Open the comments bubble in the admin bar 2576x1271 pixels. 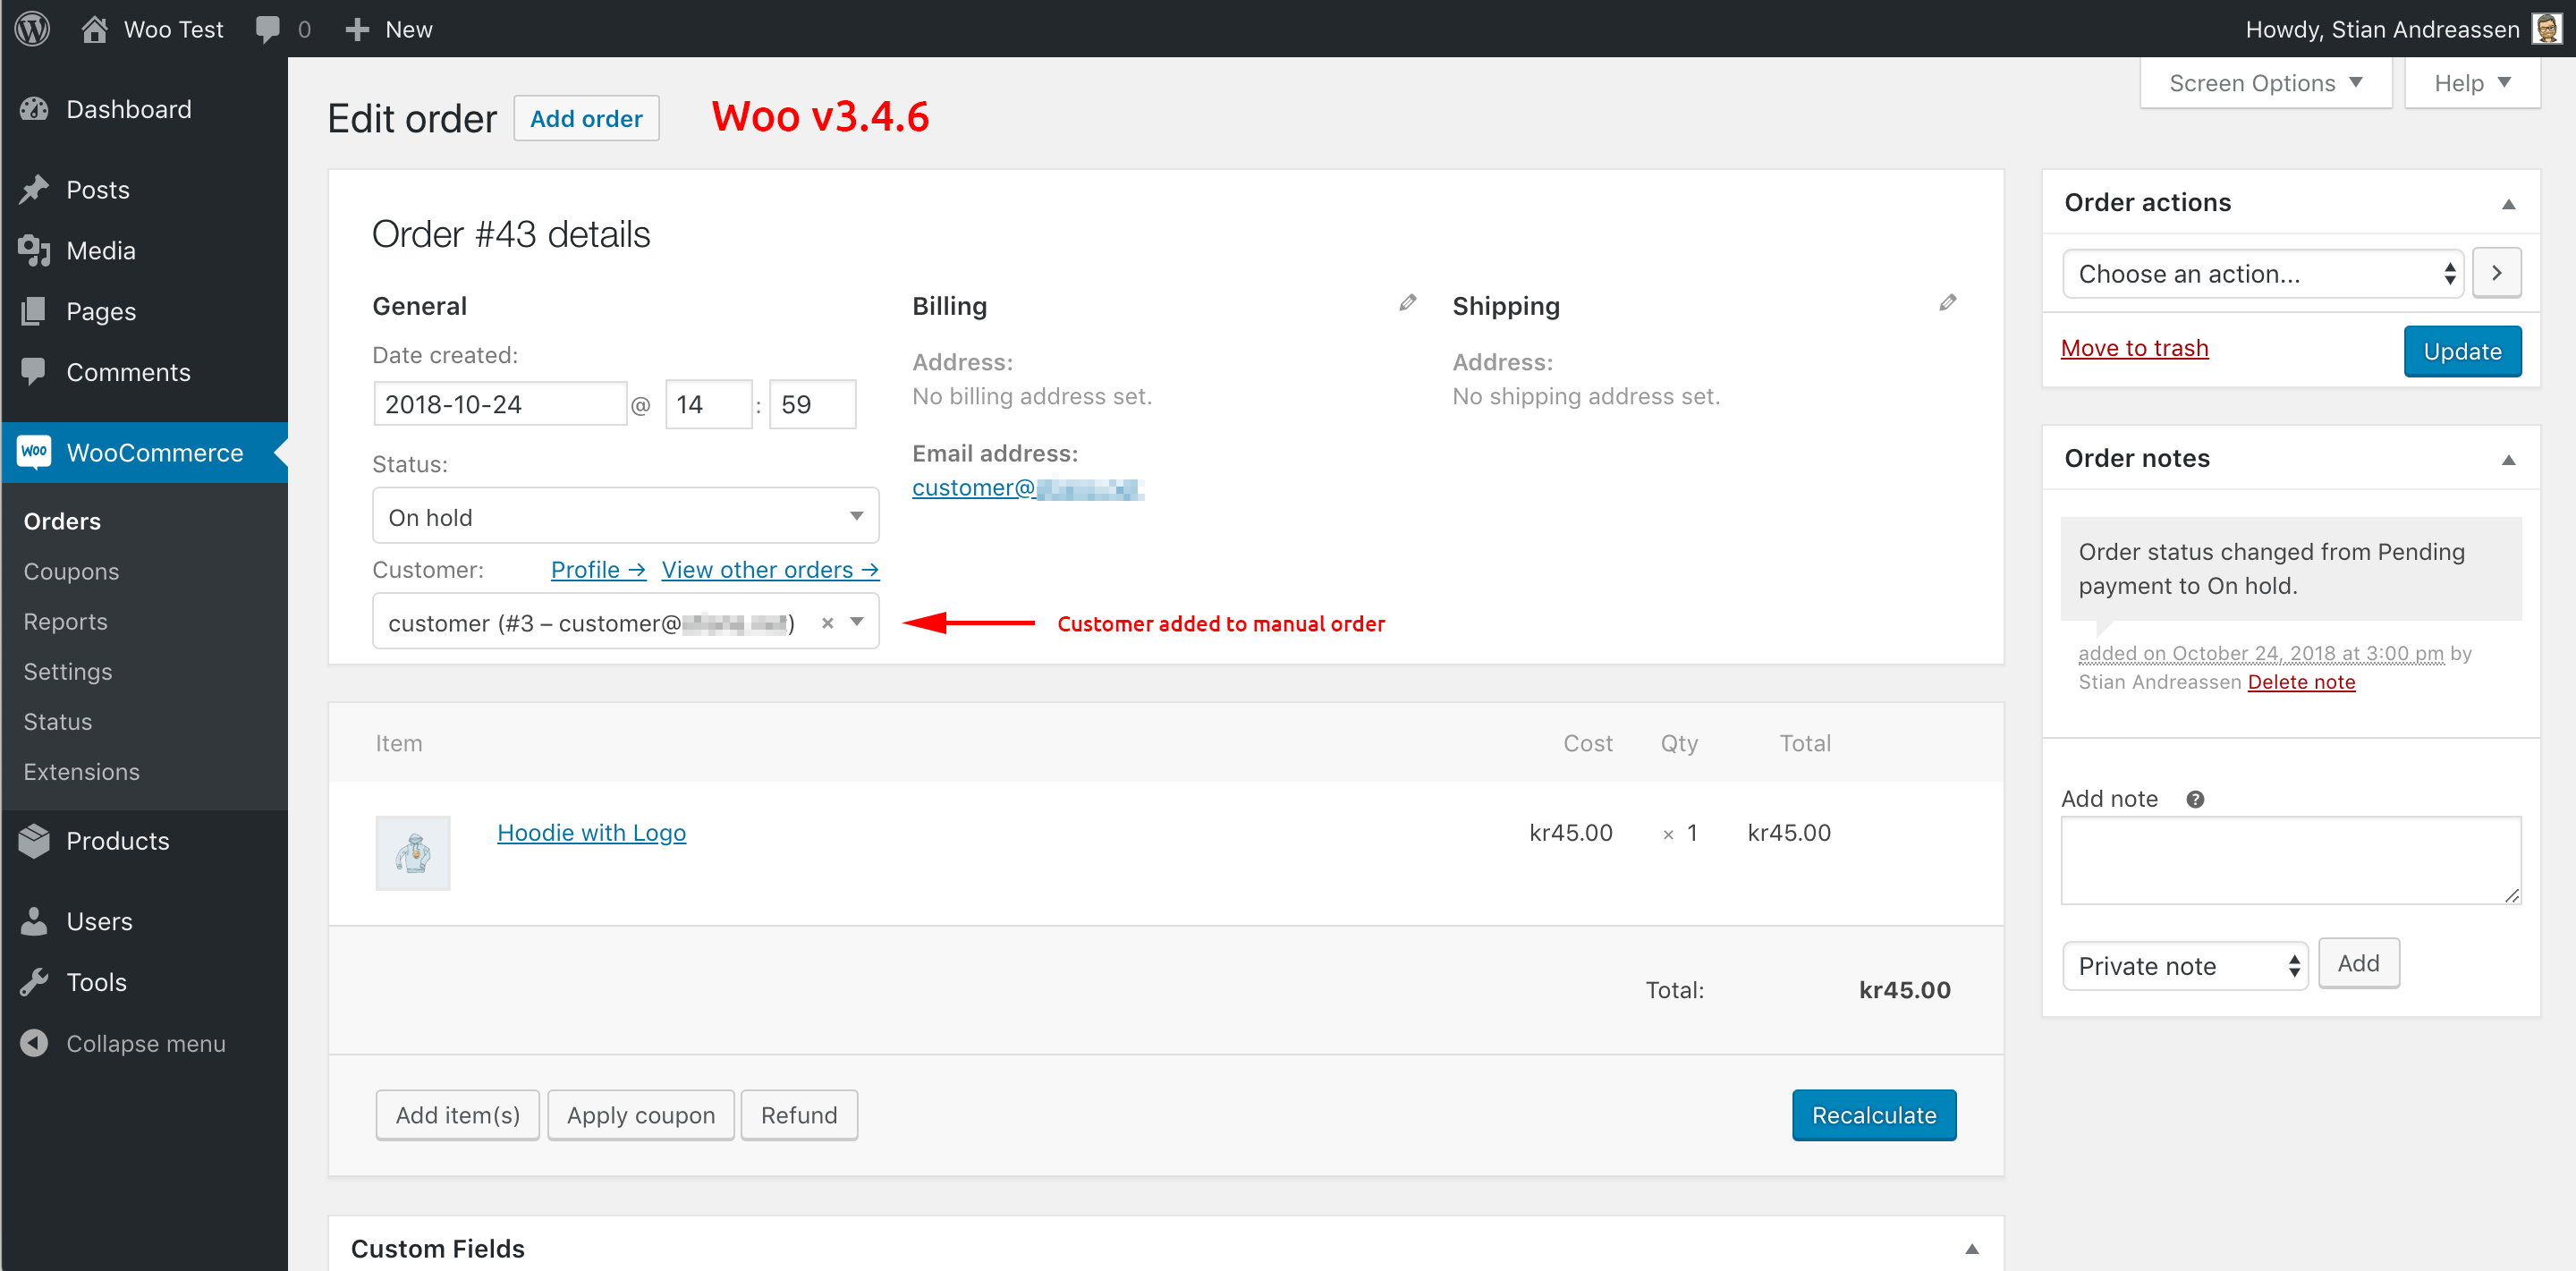coord(268,29)
